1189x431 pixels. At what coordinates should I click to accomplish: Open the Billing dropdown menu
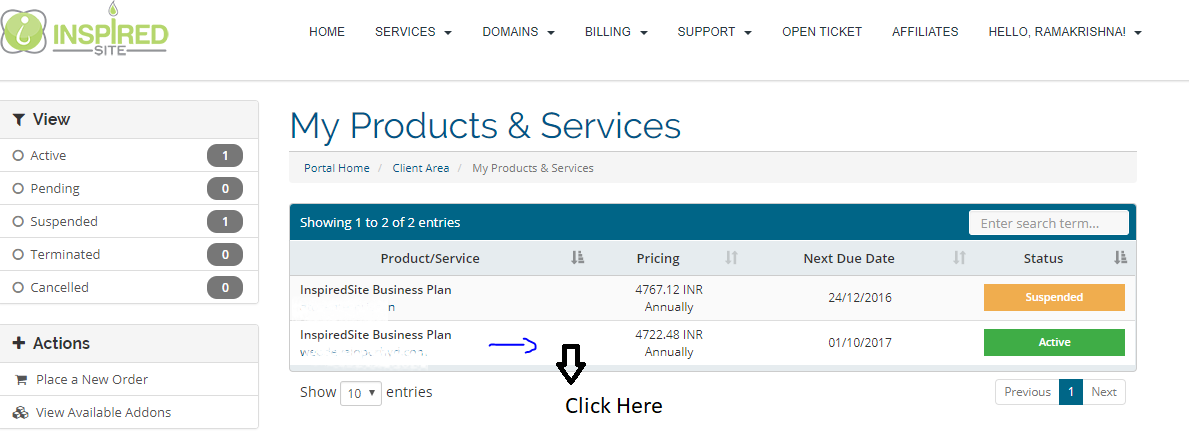616,32
